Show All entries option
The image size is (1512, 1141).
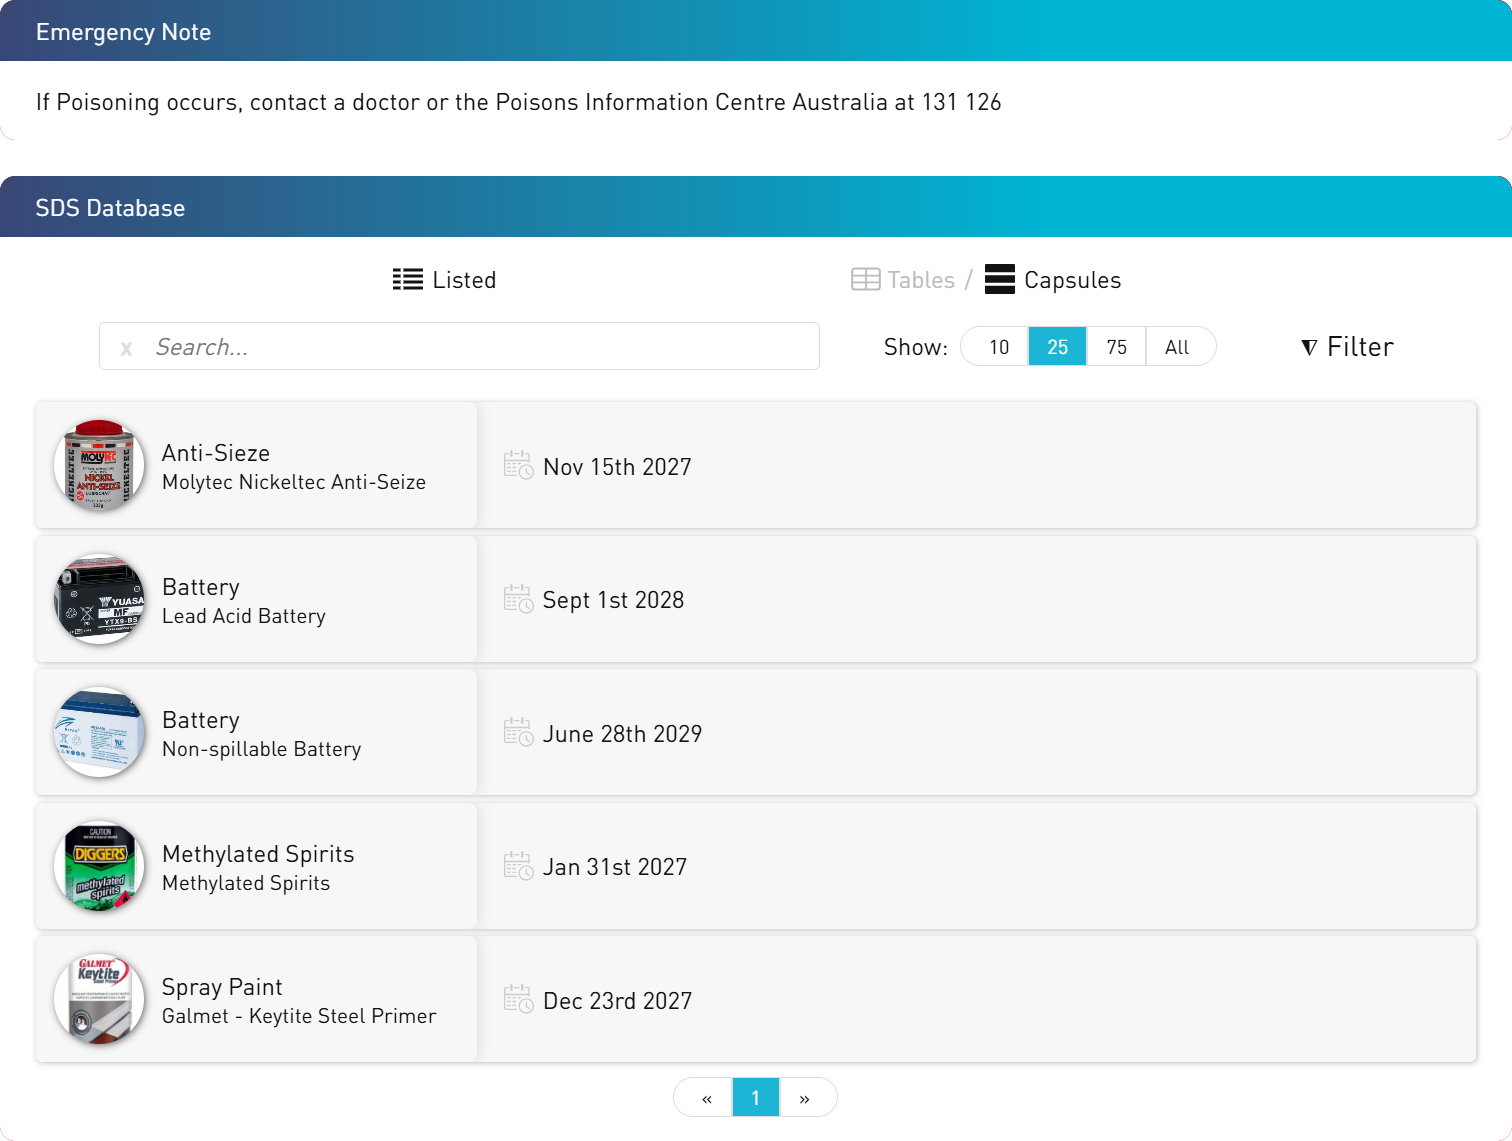[1177, 347]
